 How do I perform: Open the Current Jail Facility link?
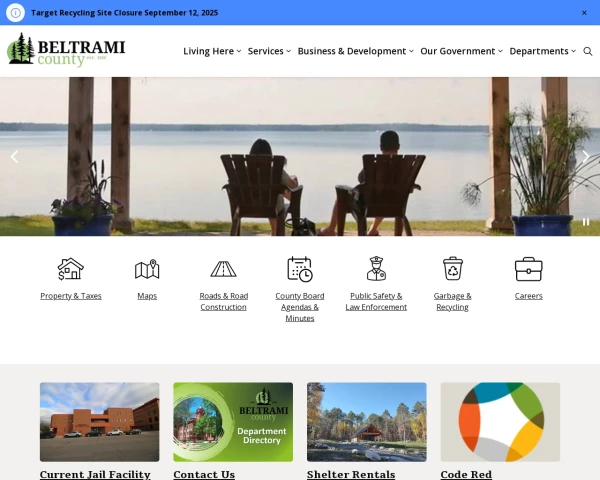(x=95, y=474)
